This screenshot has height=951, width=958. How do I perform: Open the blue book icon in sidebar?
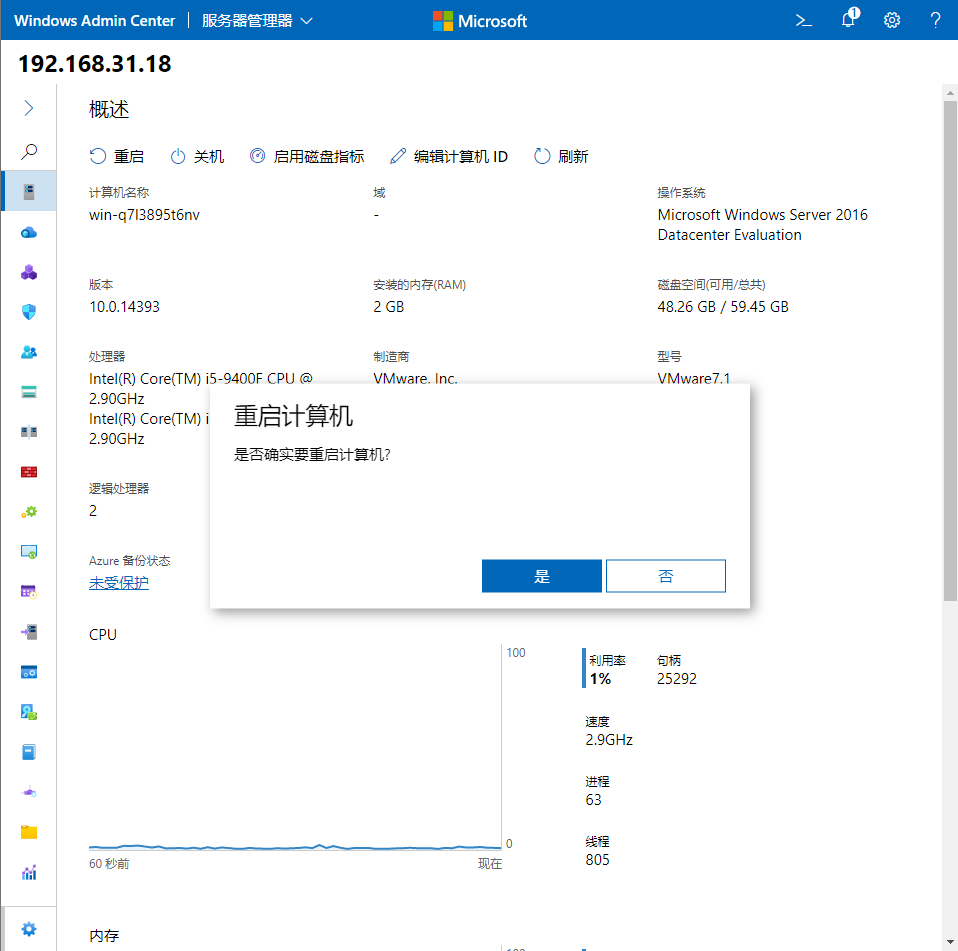(x=29, y=752)
